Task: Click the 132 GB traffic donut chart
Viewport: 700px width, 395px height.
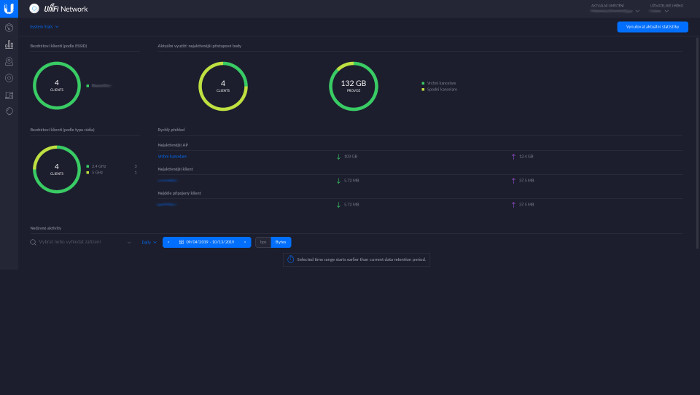Action: (354, 87)
